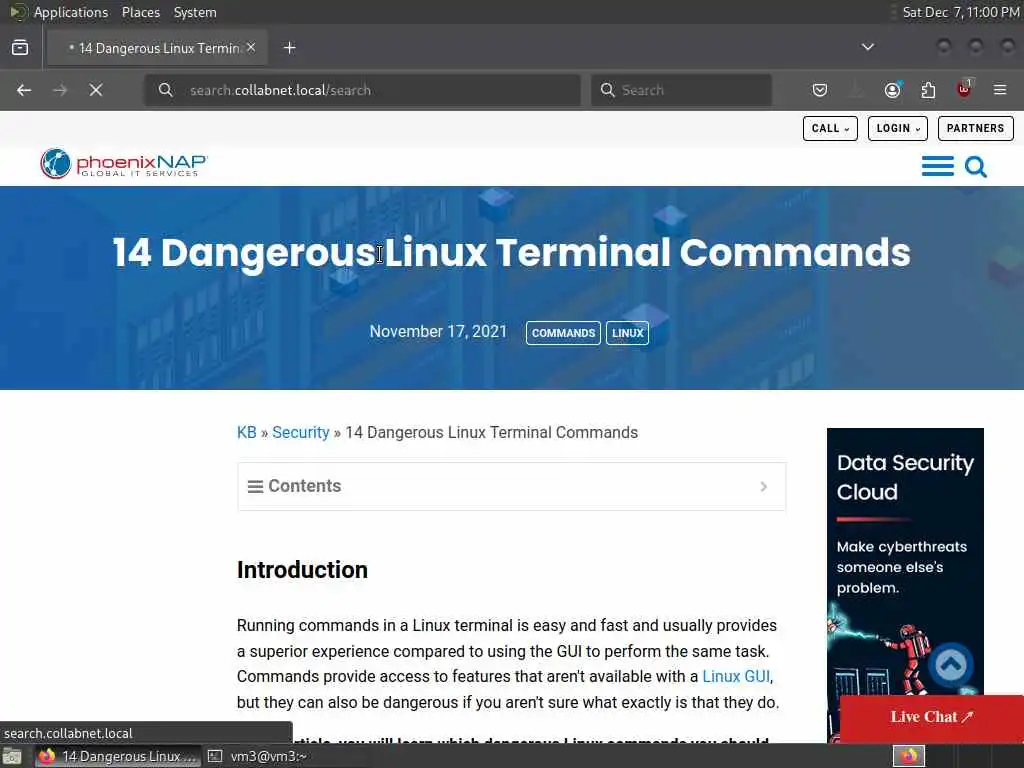Click the Firefox workspace switcher icon
Viewport: 1024px width, 768px height.
[909, 756]
